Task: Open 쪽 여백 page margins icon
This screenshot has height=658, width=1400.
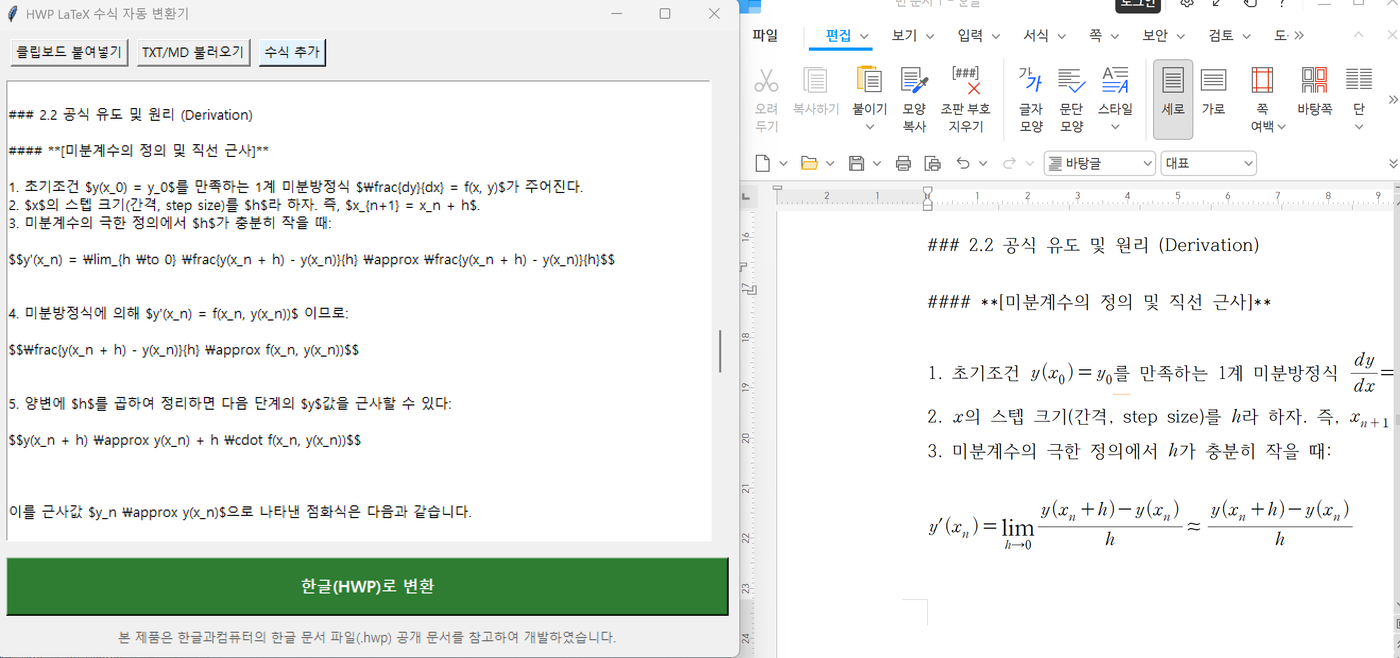Action: 1263,80
